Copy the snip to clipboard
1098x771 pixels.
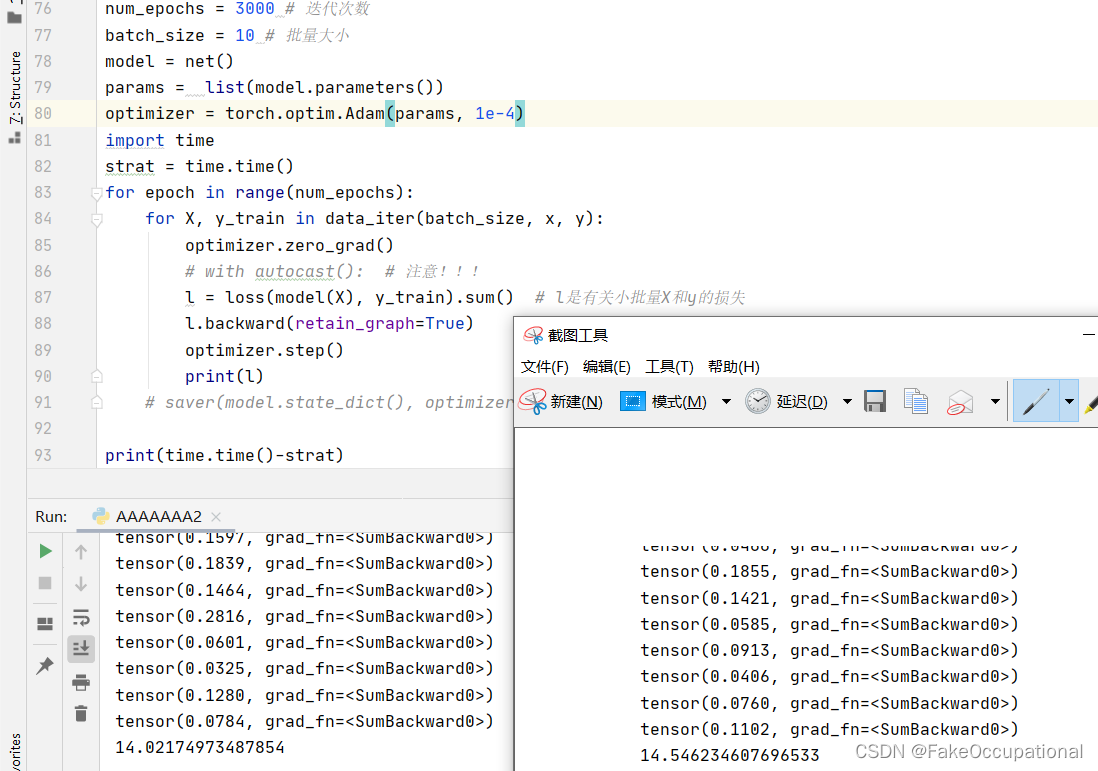(x=915, y=400)
